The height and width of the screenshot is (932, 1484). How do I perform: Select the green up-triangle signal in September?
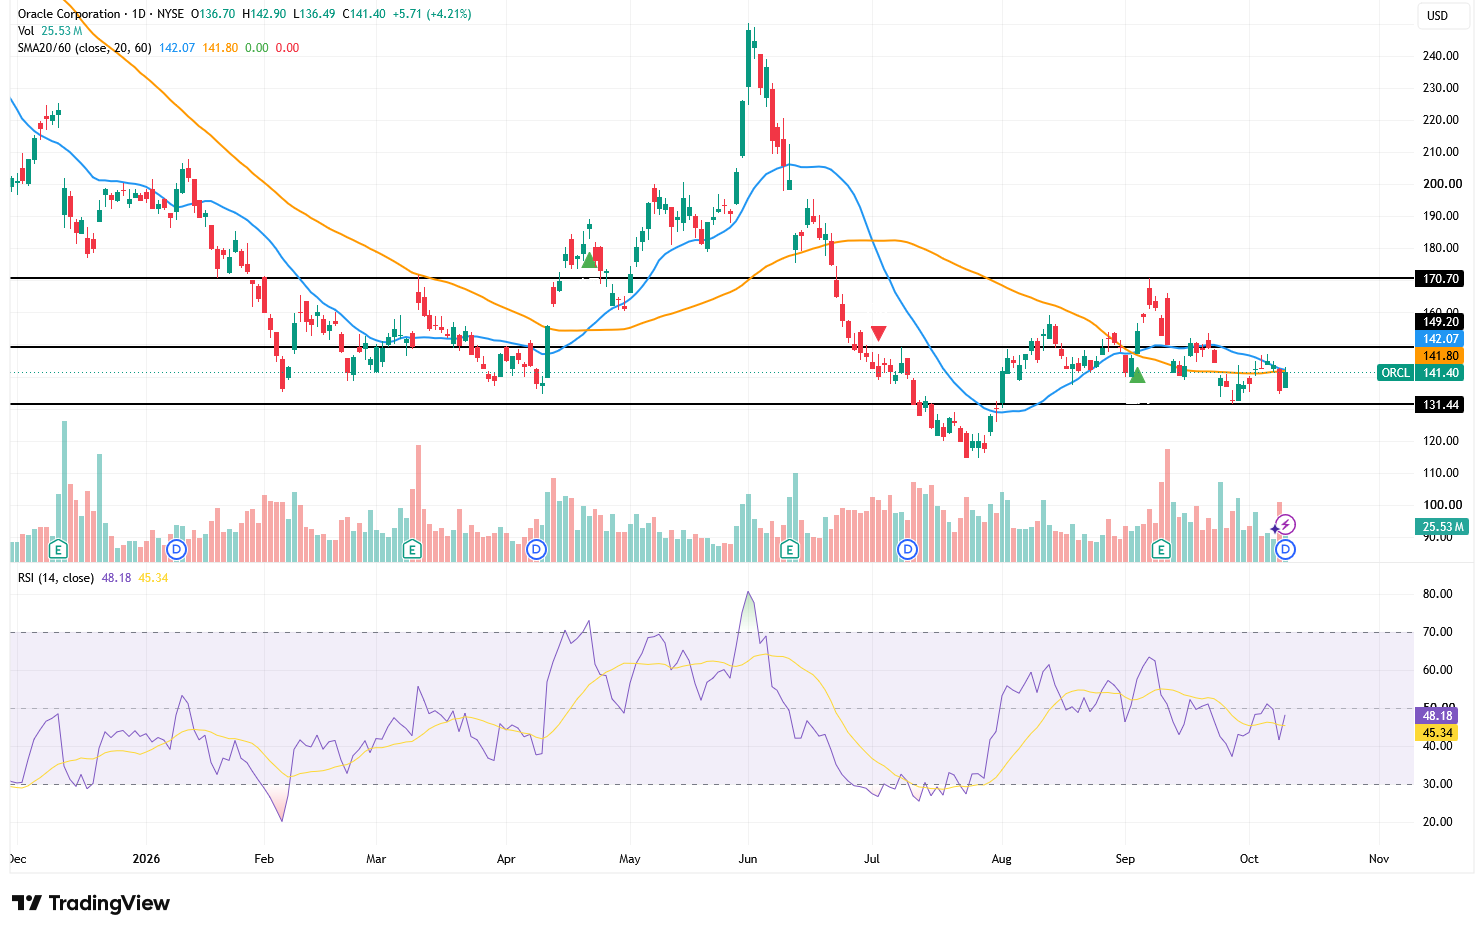coord(1137,375)
